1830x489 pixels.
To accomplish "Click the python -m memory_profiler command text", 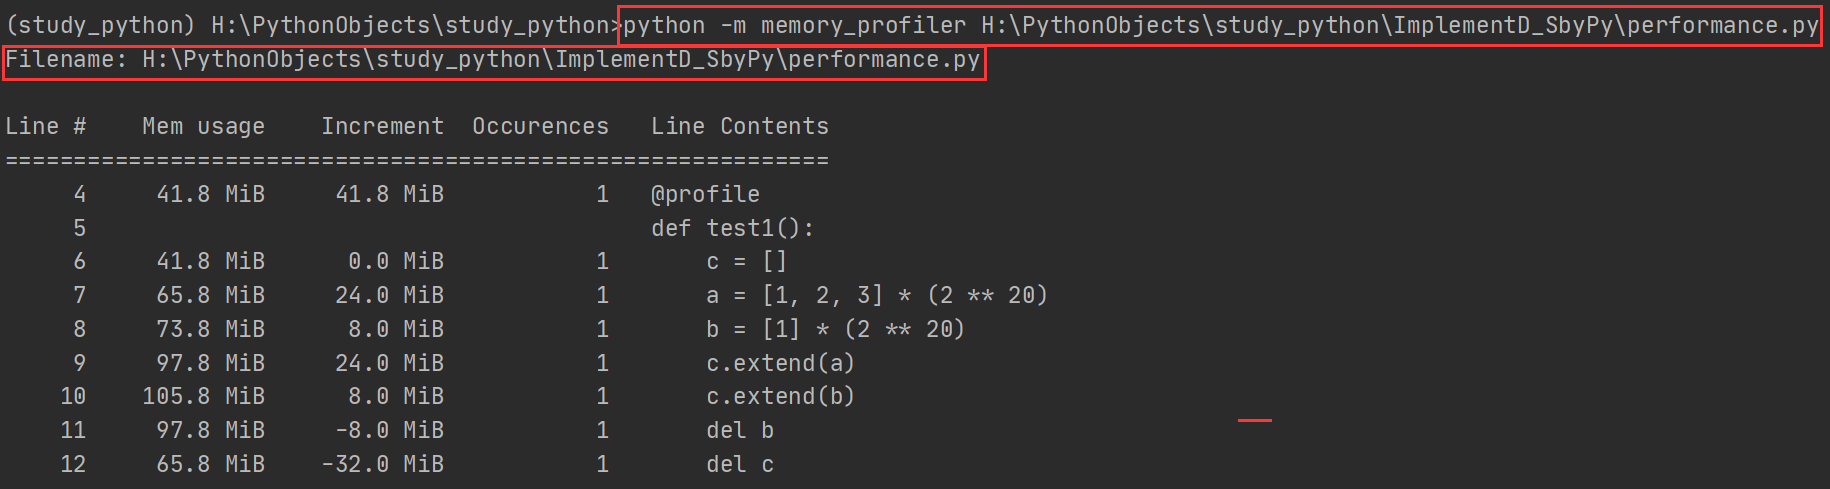I will pos(1220,25).
